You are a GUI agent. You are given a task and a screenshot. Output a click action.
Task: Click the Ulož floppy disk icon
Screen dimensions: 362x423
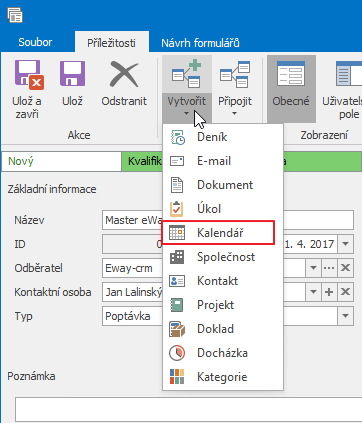[72, 73]
